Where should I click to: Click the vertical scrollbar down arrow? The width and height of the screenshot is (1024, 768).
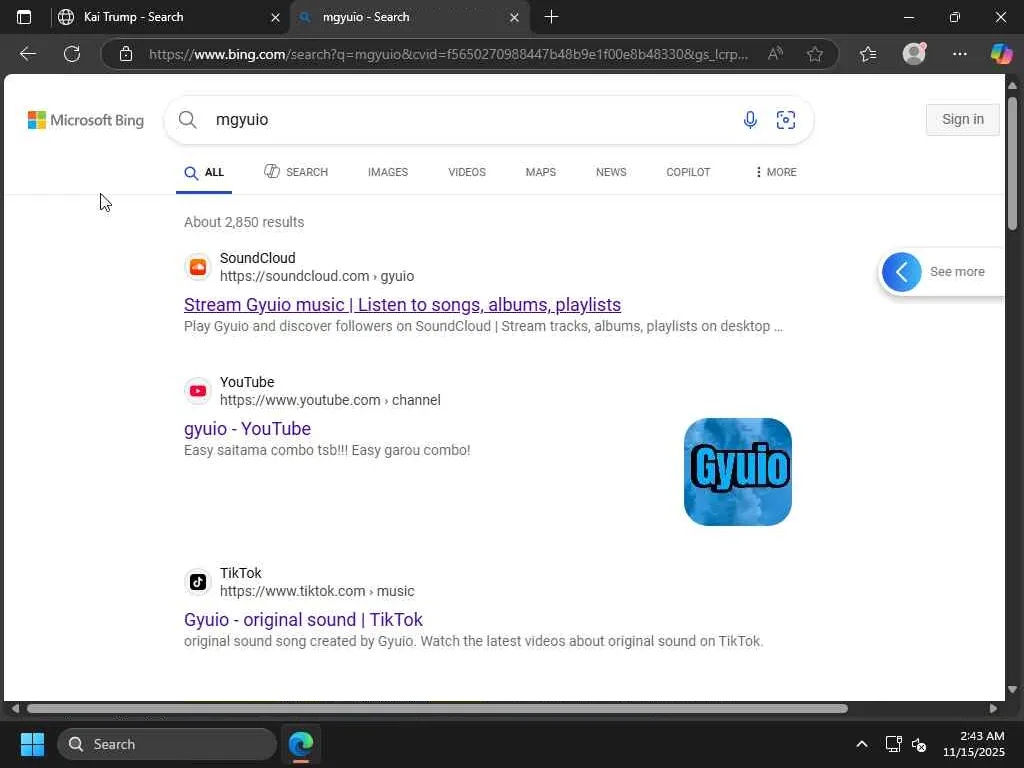coord(1012,690)
